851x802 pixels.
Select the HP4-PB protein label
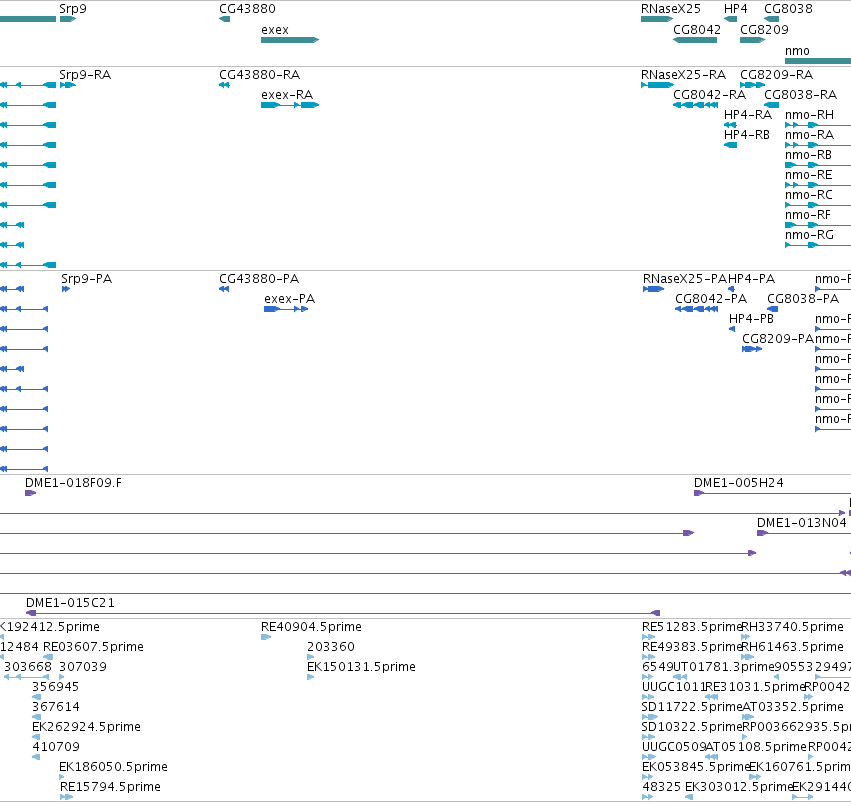751,319
